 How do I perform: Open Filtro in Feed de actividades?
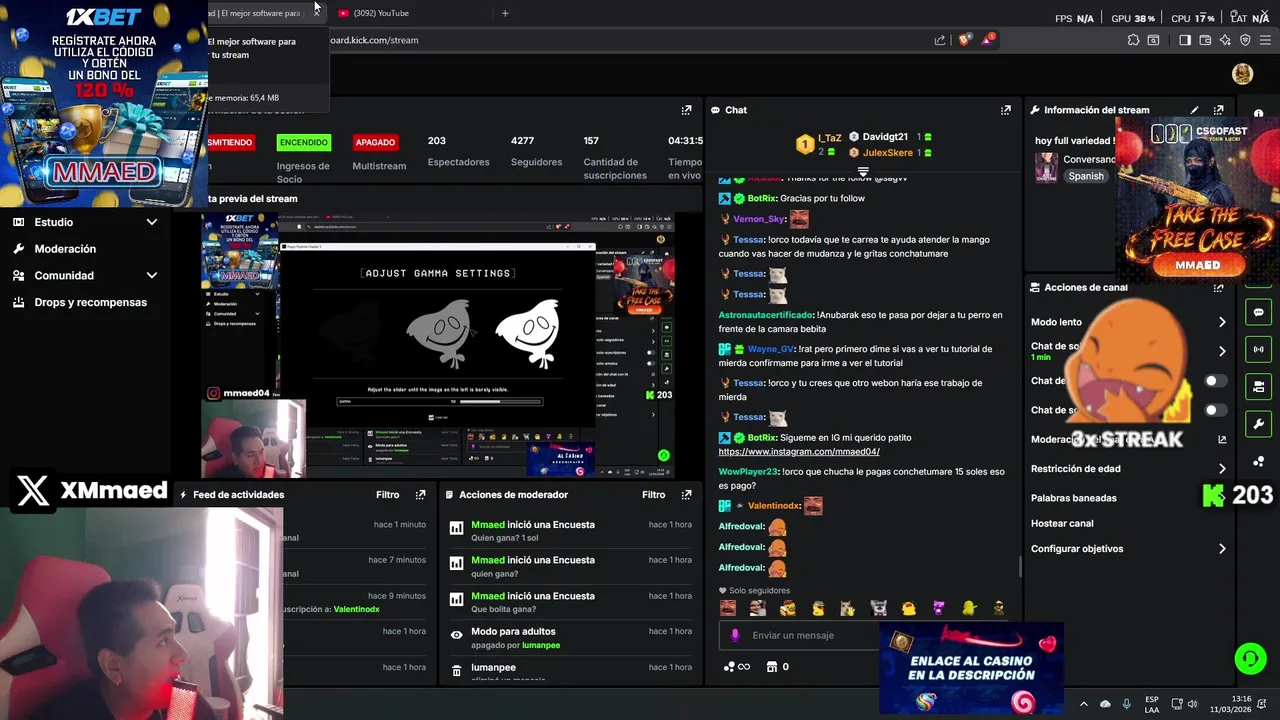pos(387,495)
